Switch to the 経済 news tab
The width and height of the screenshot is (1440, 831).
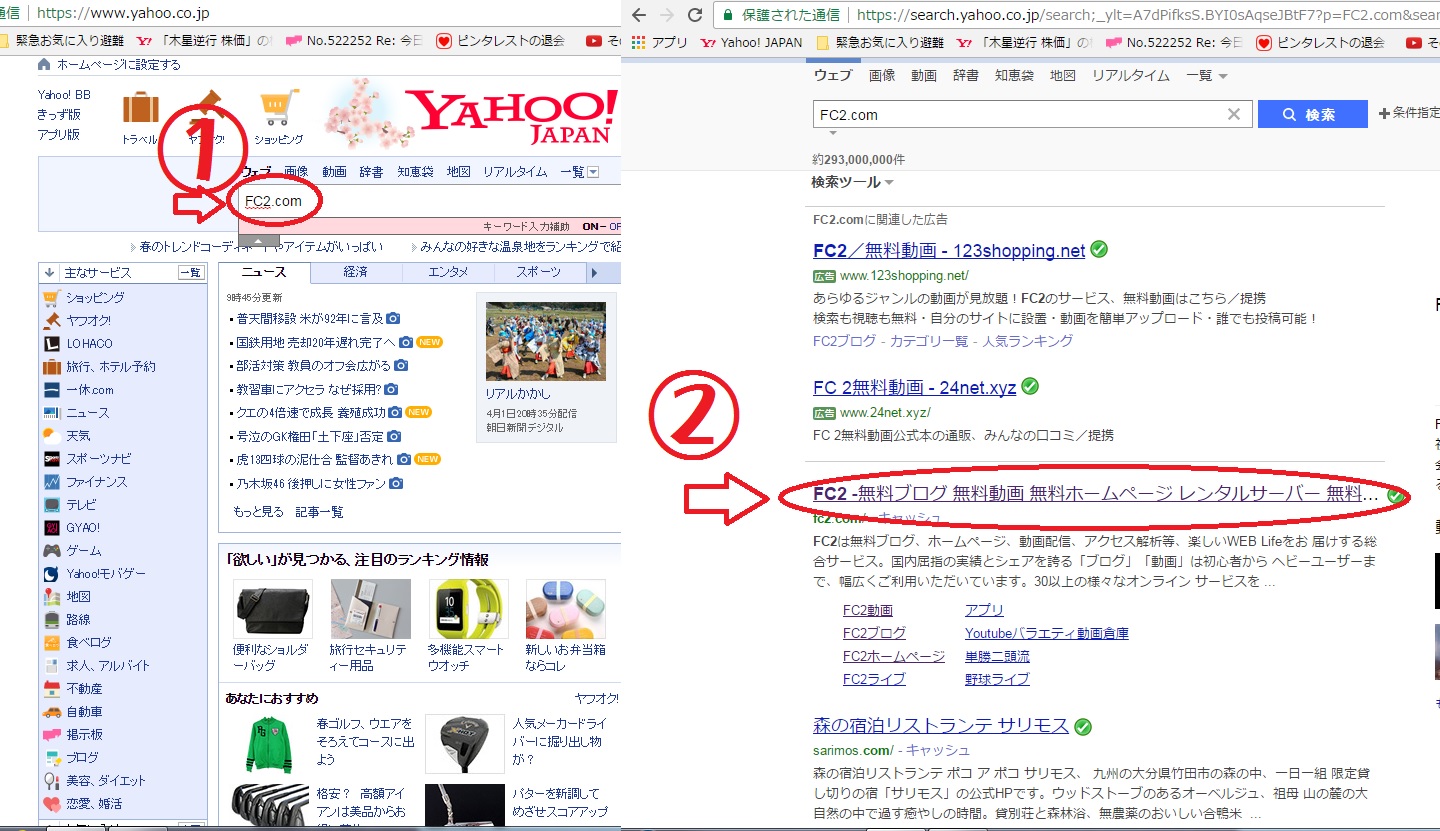355,272
